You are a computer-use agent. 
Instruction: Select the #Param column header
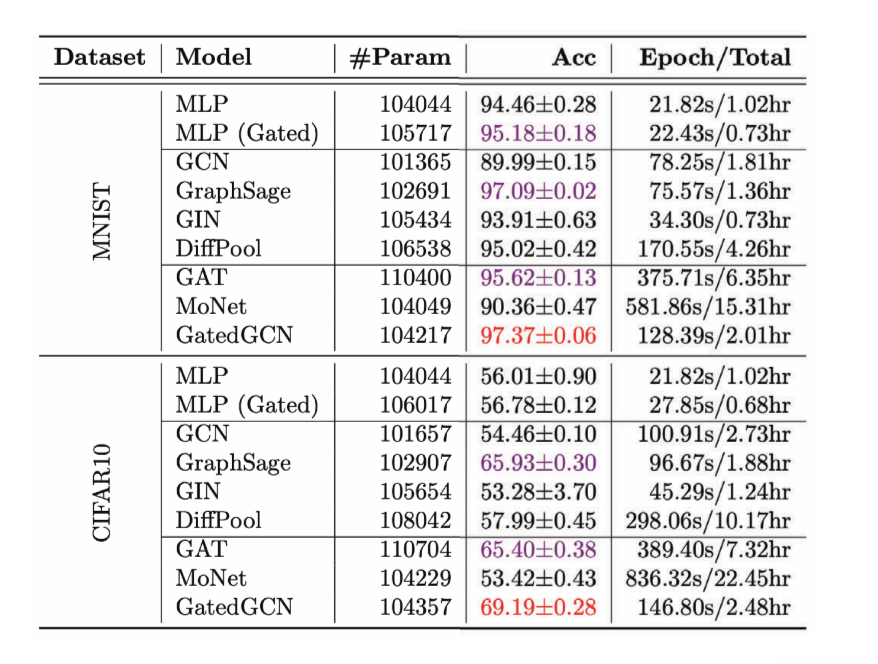(400, 57)
